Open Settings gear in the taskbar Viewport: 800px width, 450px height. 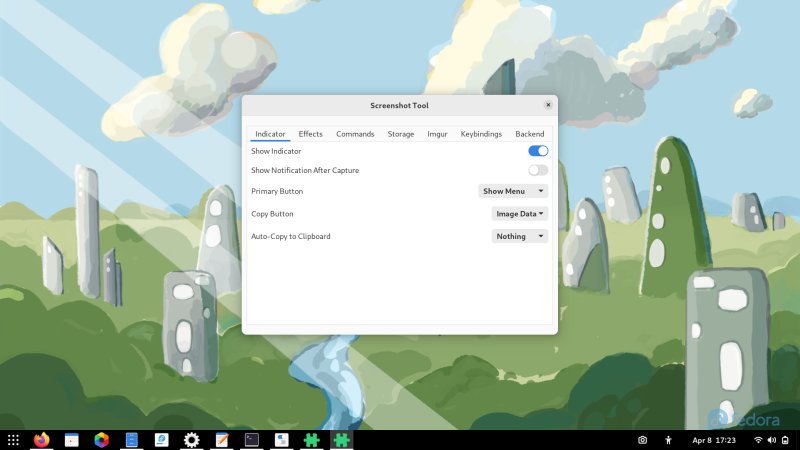coord(191,440)
